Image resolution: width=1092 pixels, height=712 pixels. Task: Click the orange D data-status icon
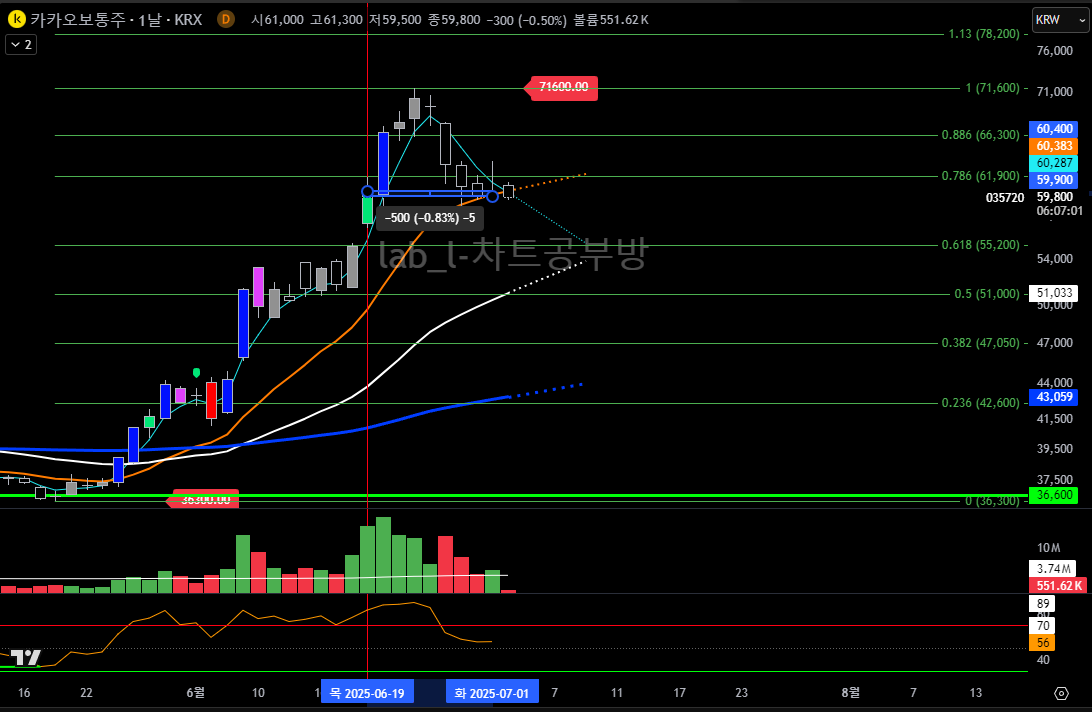click(225, 20)
